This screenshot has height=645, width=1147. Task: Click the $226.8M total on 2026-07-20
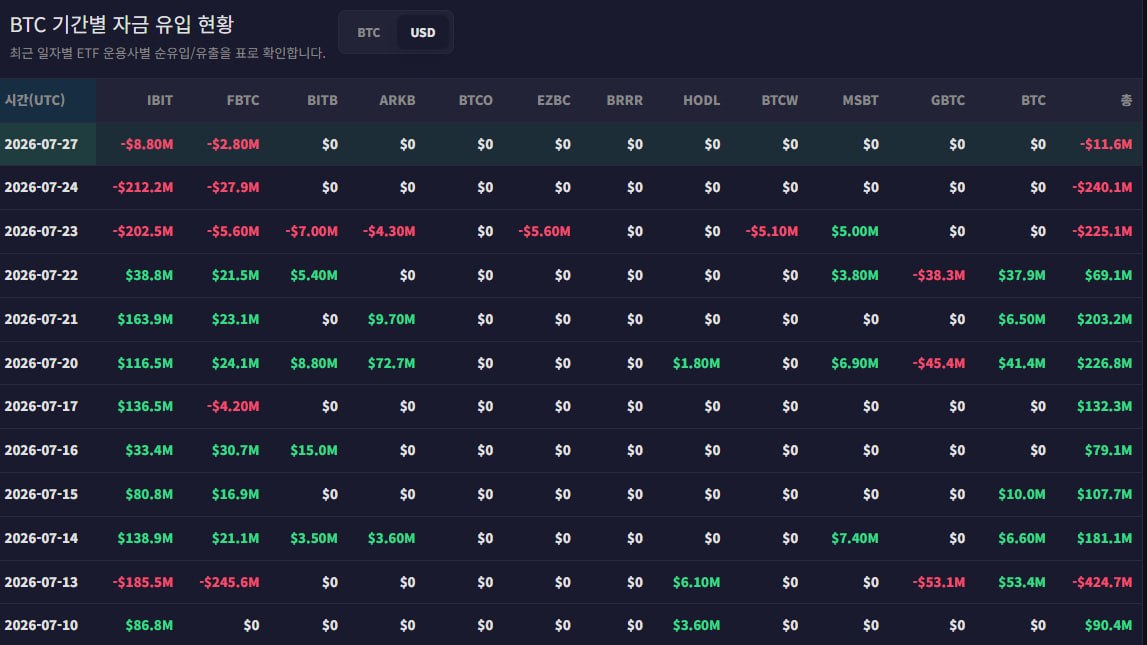pos(1104,363)
